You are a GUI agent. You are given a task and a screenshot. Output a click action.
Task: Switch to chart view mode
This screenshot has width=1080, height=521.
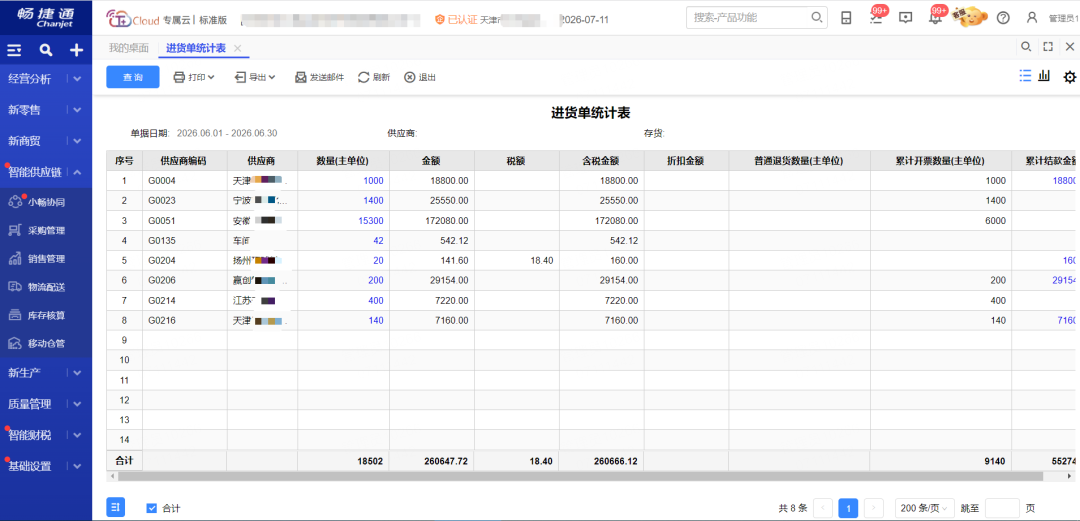(x=1044, y=76)
